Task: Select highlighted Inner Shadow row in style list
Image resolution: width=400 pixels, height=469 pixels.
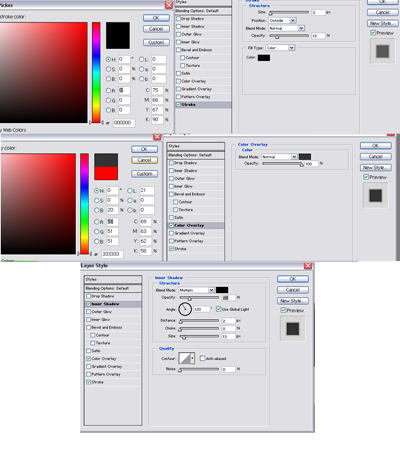Action: click(x=113, y=304)
